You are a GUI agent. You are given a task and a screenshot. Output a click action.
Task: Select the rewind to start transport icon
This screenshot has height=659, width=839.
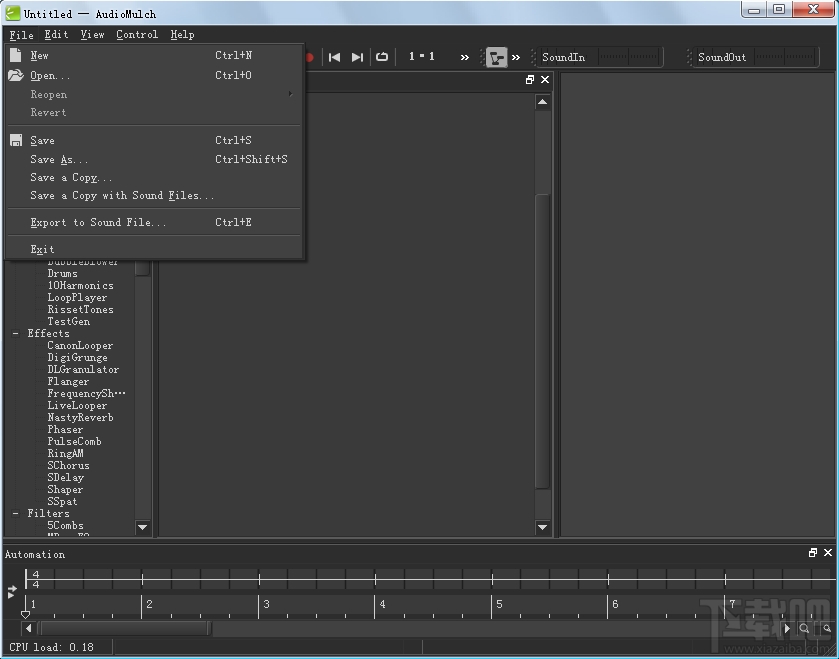[x=334, y=57]
